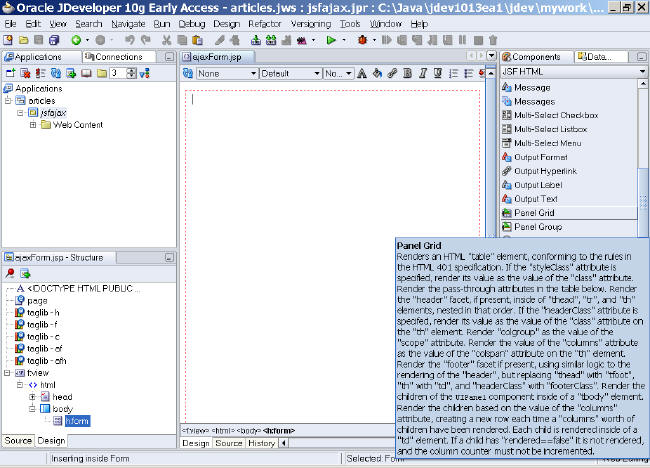Click the Unordered list icon
The height and width of the screenshot is (468, 650).
point(469,73)
